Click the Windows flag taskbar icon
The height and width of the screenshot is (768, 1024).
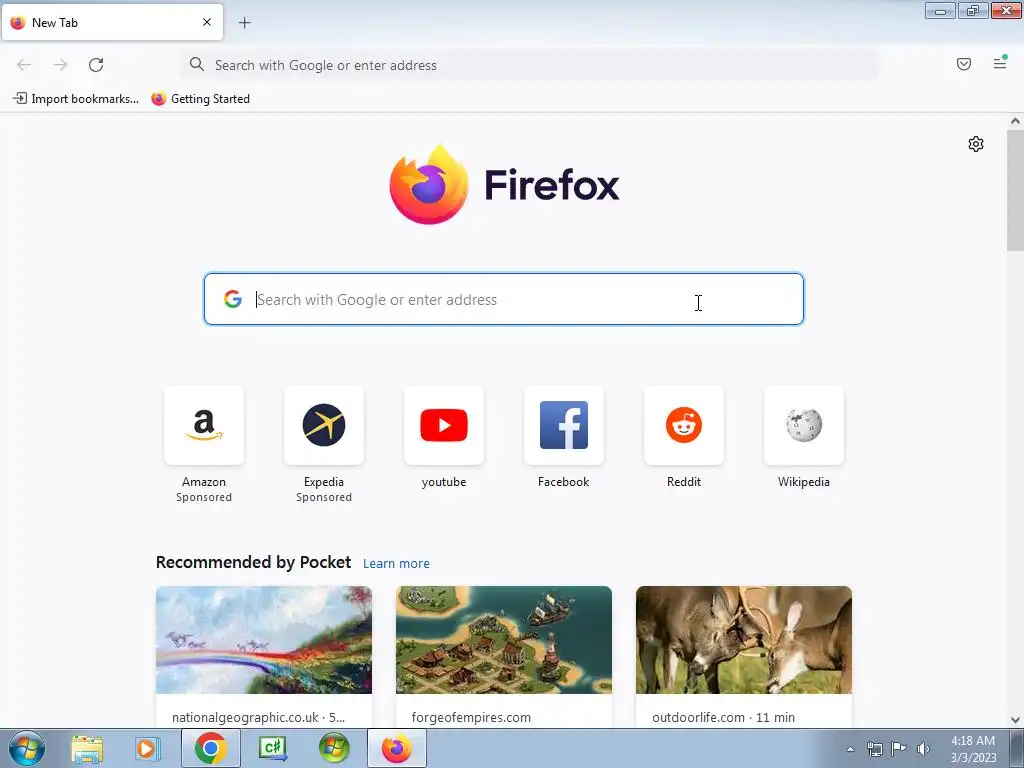coord(334,748)
